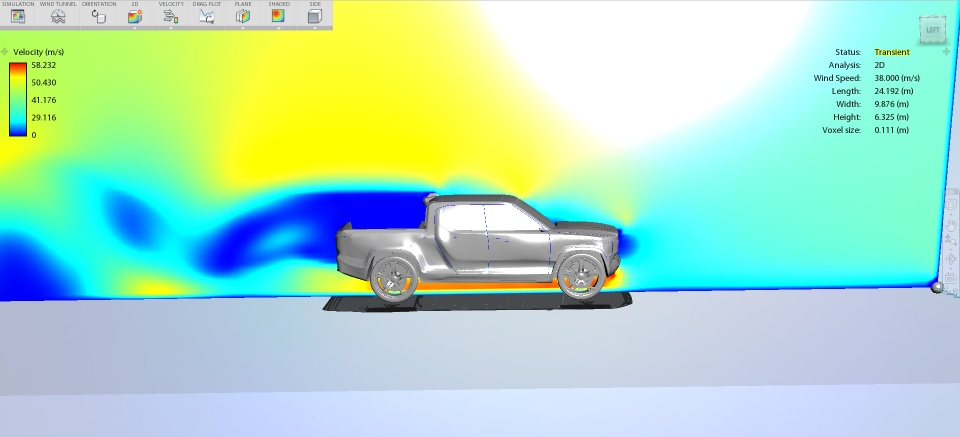Screen dimensions: 960x437
Task: Open the Drag Plot graph icon
Action: point(207,17)
